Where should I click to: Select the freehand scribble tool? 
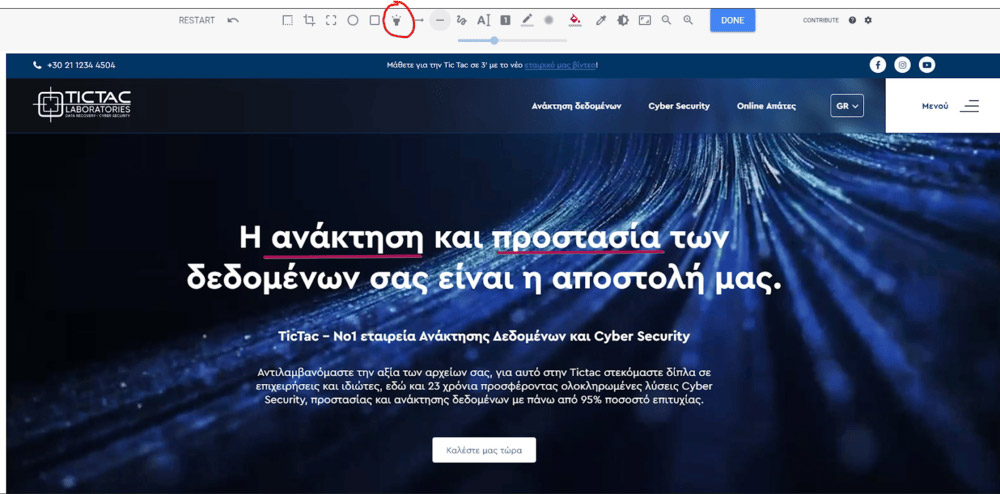(462, 20)
